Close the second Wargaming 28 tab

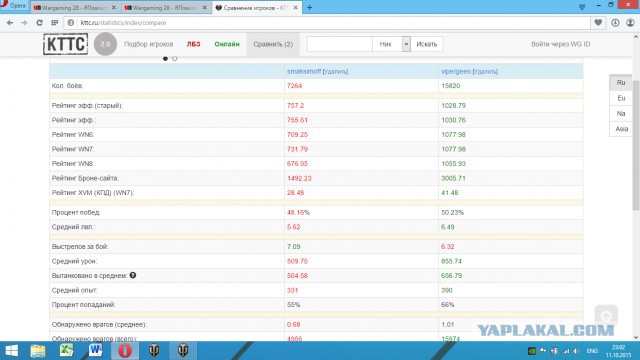(x=204, y=8)
